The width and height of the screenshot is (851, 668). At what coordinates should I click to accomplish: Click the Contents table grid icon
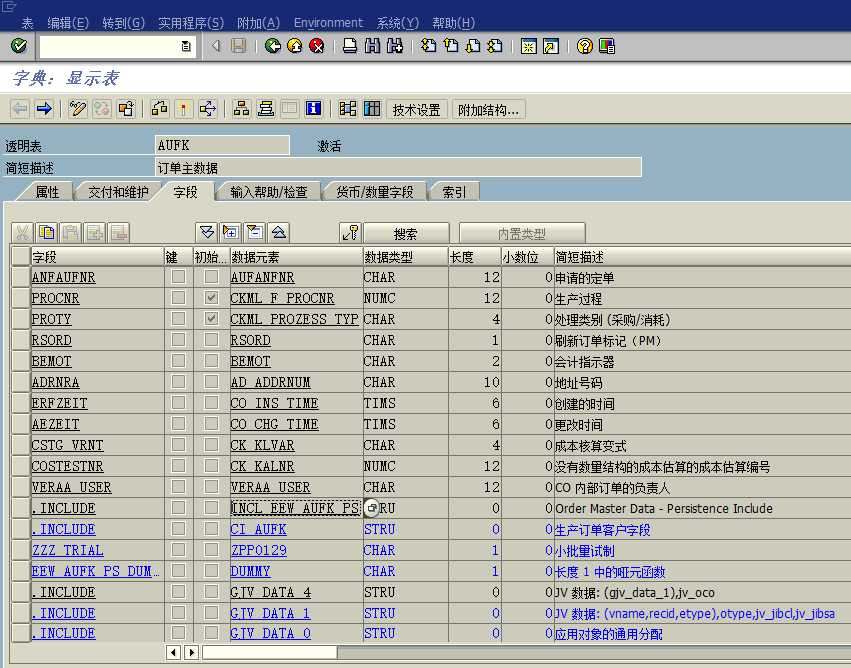coord(372,109)
